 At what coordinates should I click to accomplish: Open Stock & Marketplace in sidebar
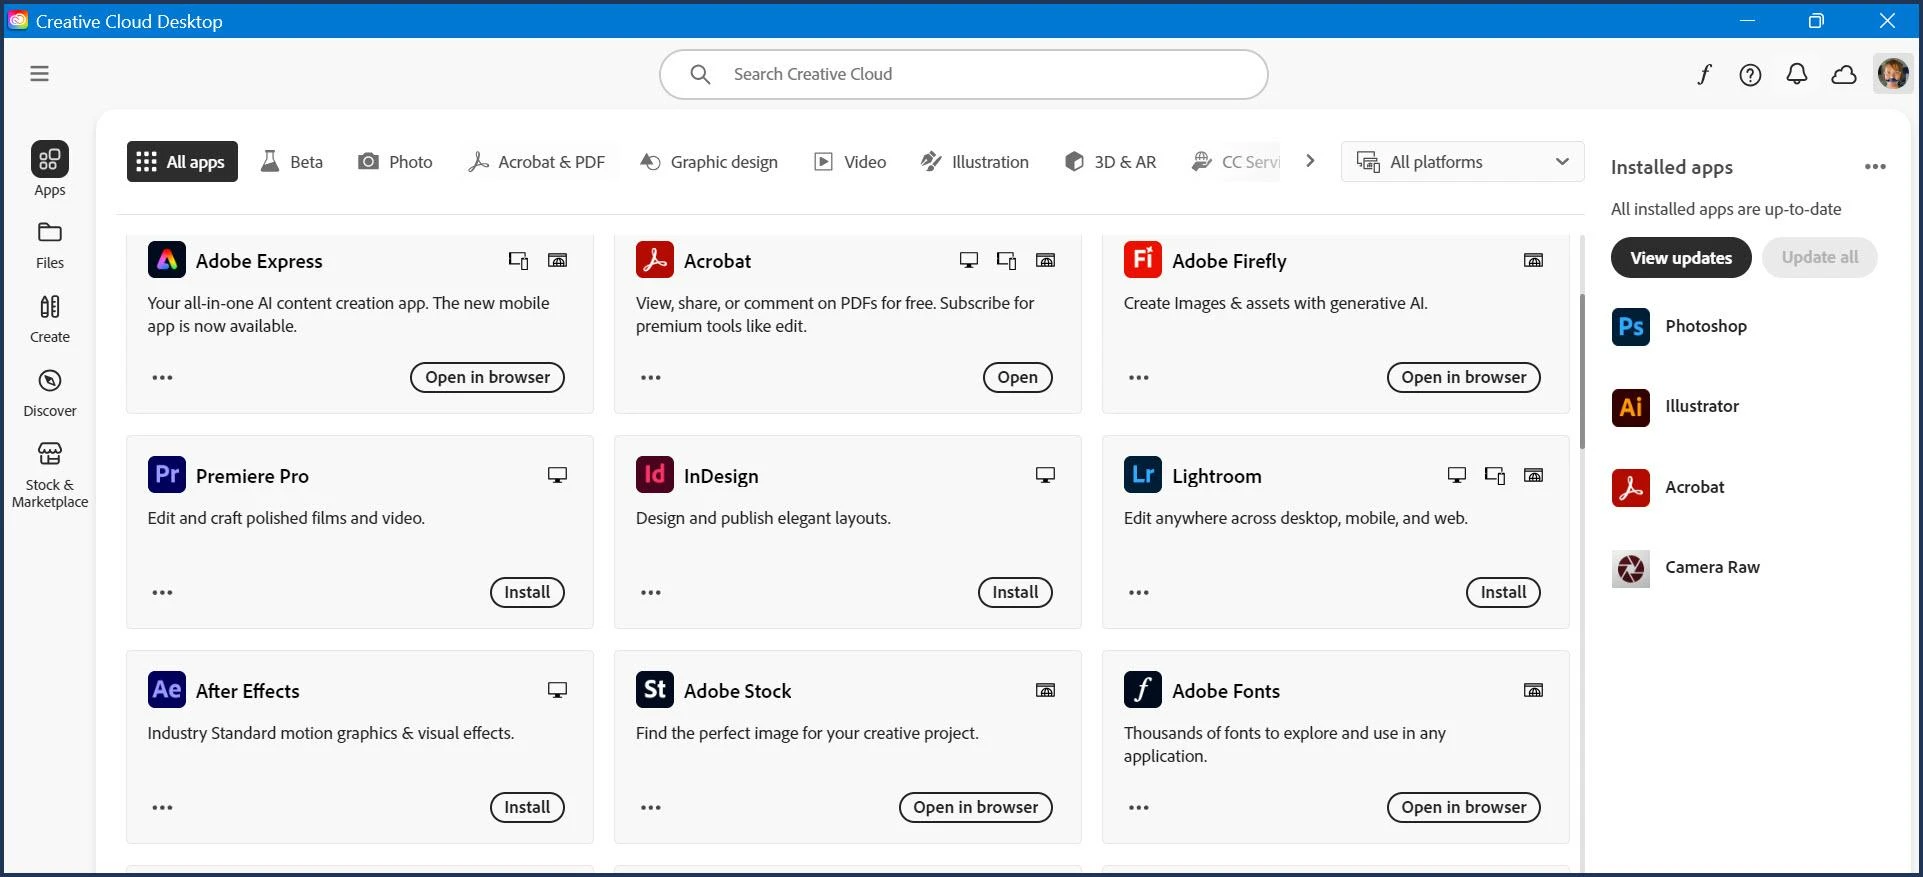pyautogui.click(x=49, y=475)
